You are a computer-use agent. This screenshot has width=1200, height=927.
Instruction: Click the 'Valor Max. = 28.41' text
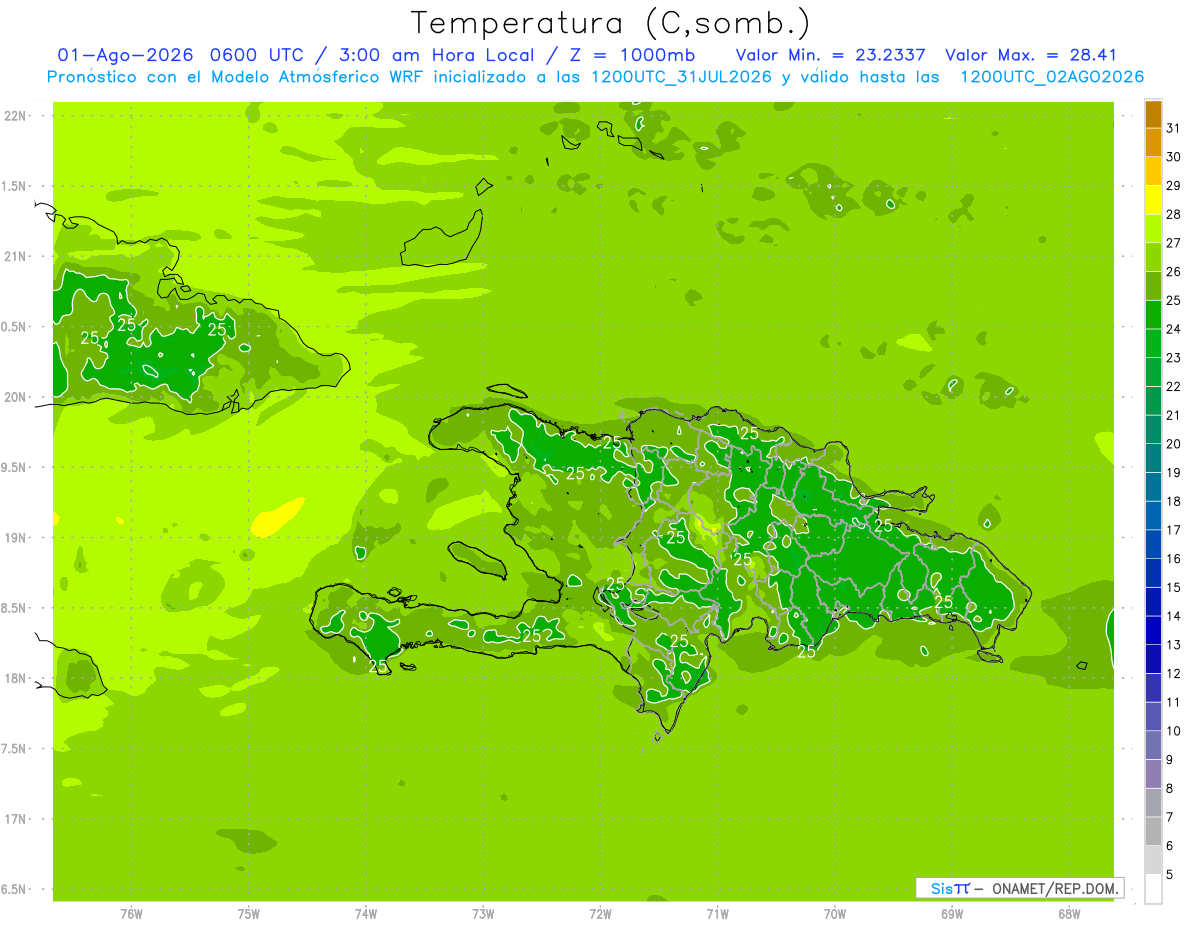pos(1031,55)
